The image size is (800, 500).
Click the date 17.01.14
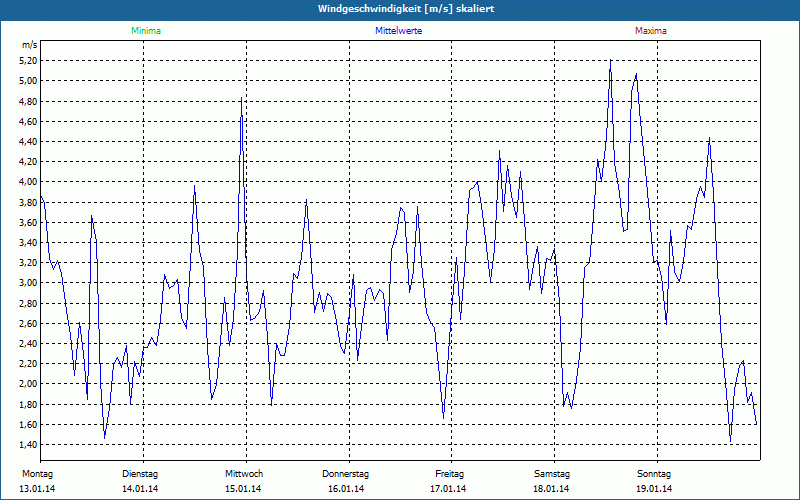pos(448,489)
